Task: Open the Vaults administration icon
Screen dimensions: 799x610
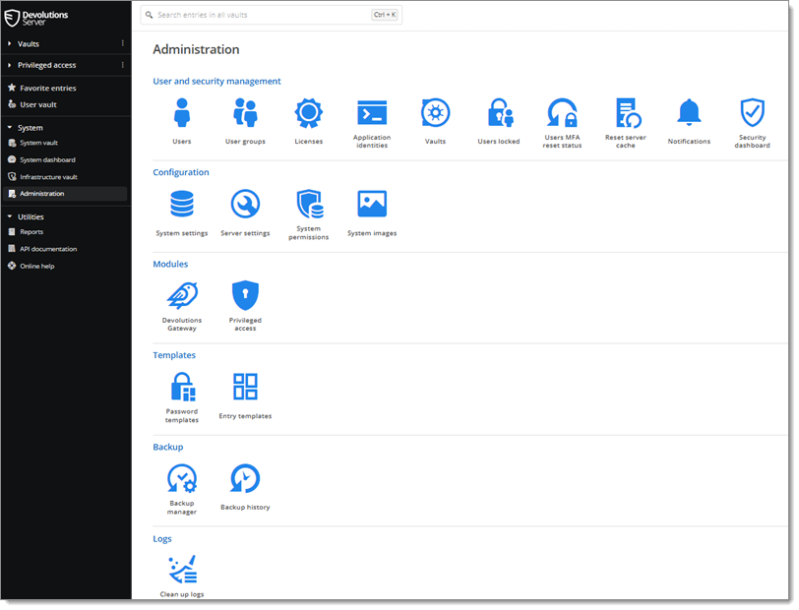Action: tap(435, 113)
